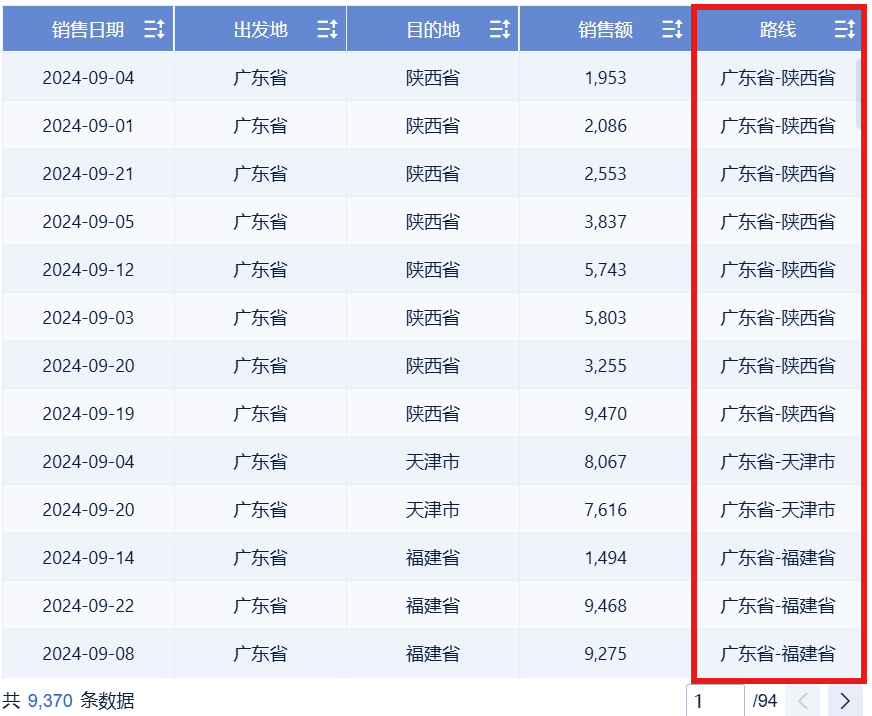Screen dimensions: 872x716
Task: Go to next page arrow
Action: pos(845,700)
